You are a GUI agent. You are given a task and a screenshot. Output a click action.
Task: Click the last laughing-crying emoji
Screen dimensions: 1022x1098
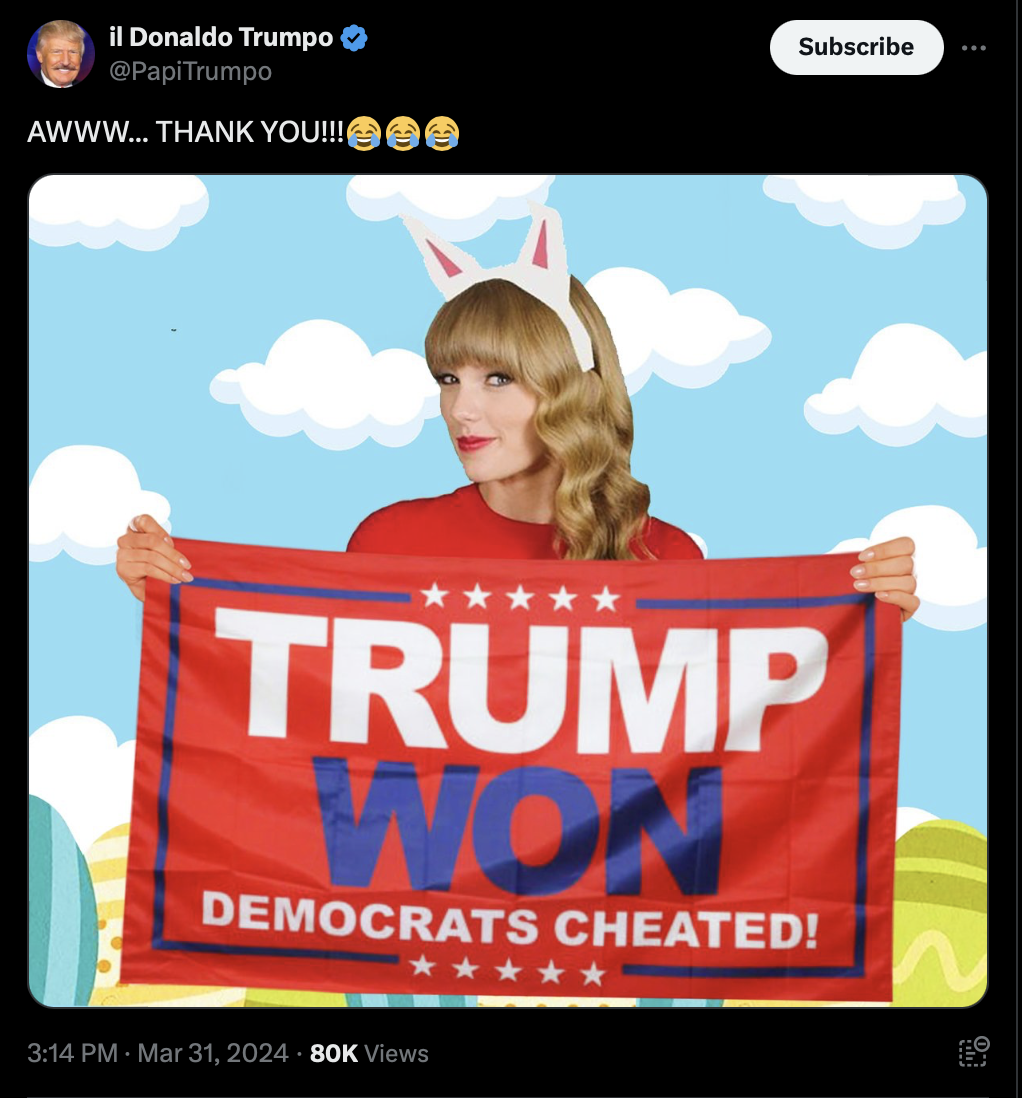tap(442, 133)
